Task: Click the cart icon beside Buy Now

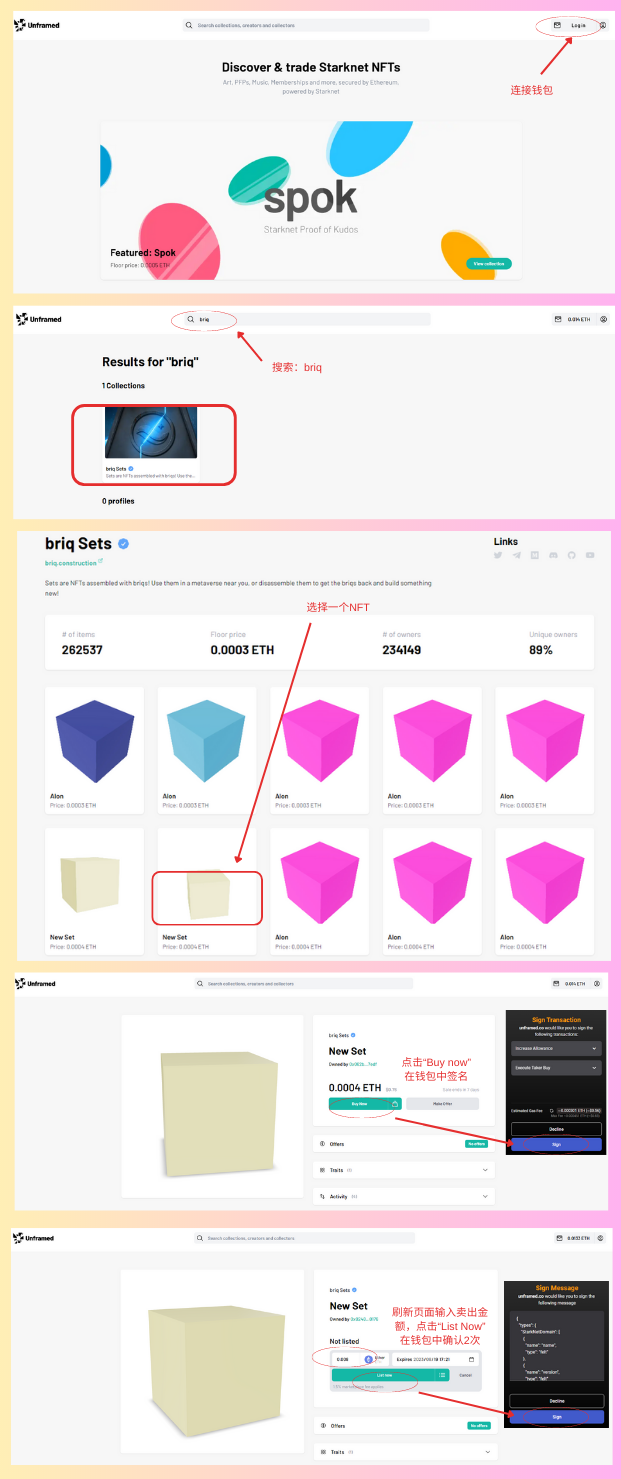Action: point(395,1104)
